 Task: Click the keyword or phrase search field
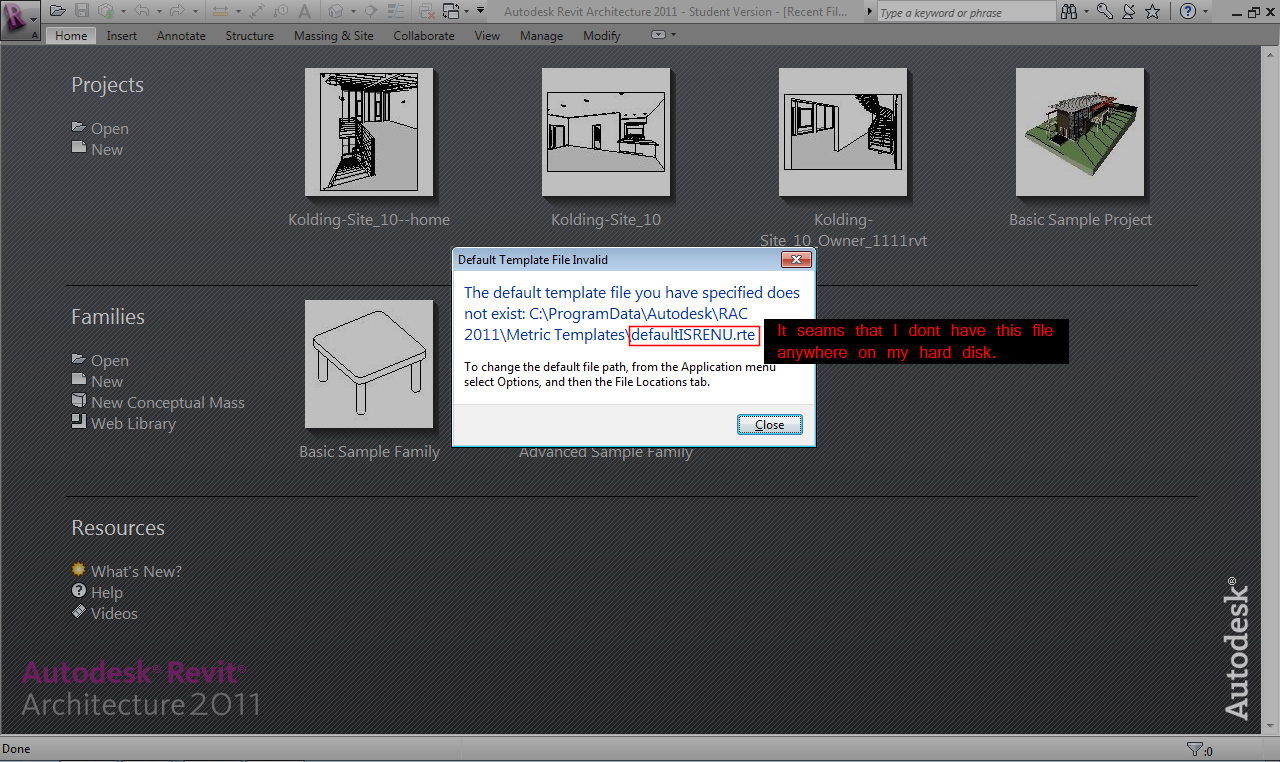tap(966, 12)
